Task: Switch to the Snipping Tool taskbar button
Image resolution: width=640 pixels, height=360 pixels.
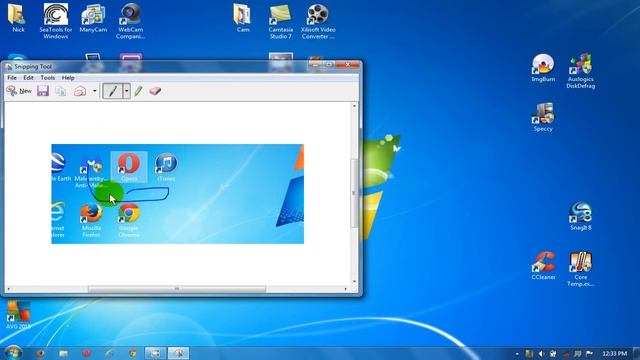Action: click(x=178, y=353)
